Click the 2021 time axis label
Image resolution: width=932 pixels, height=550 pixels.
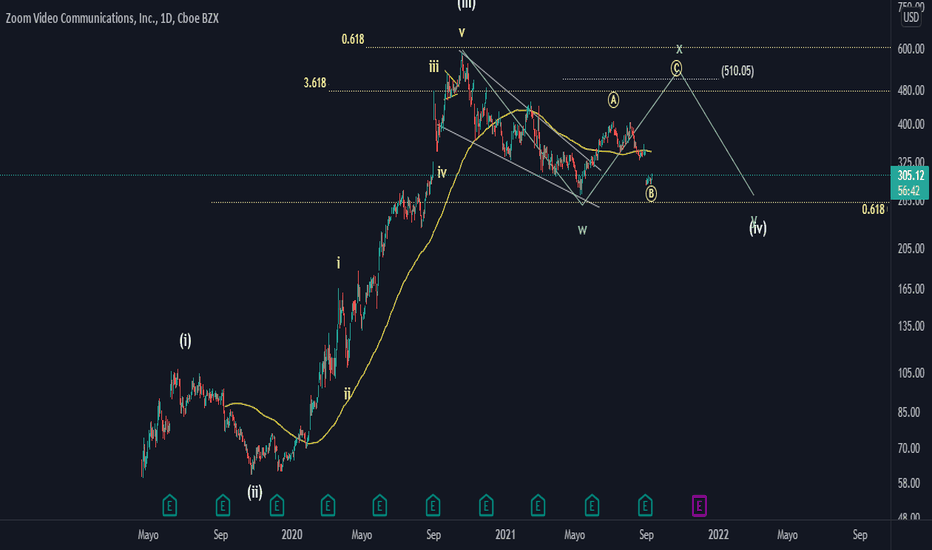click(x=505, y=535)
